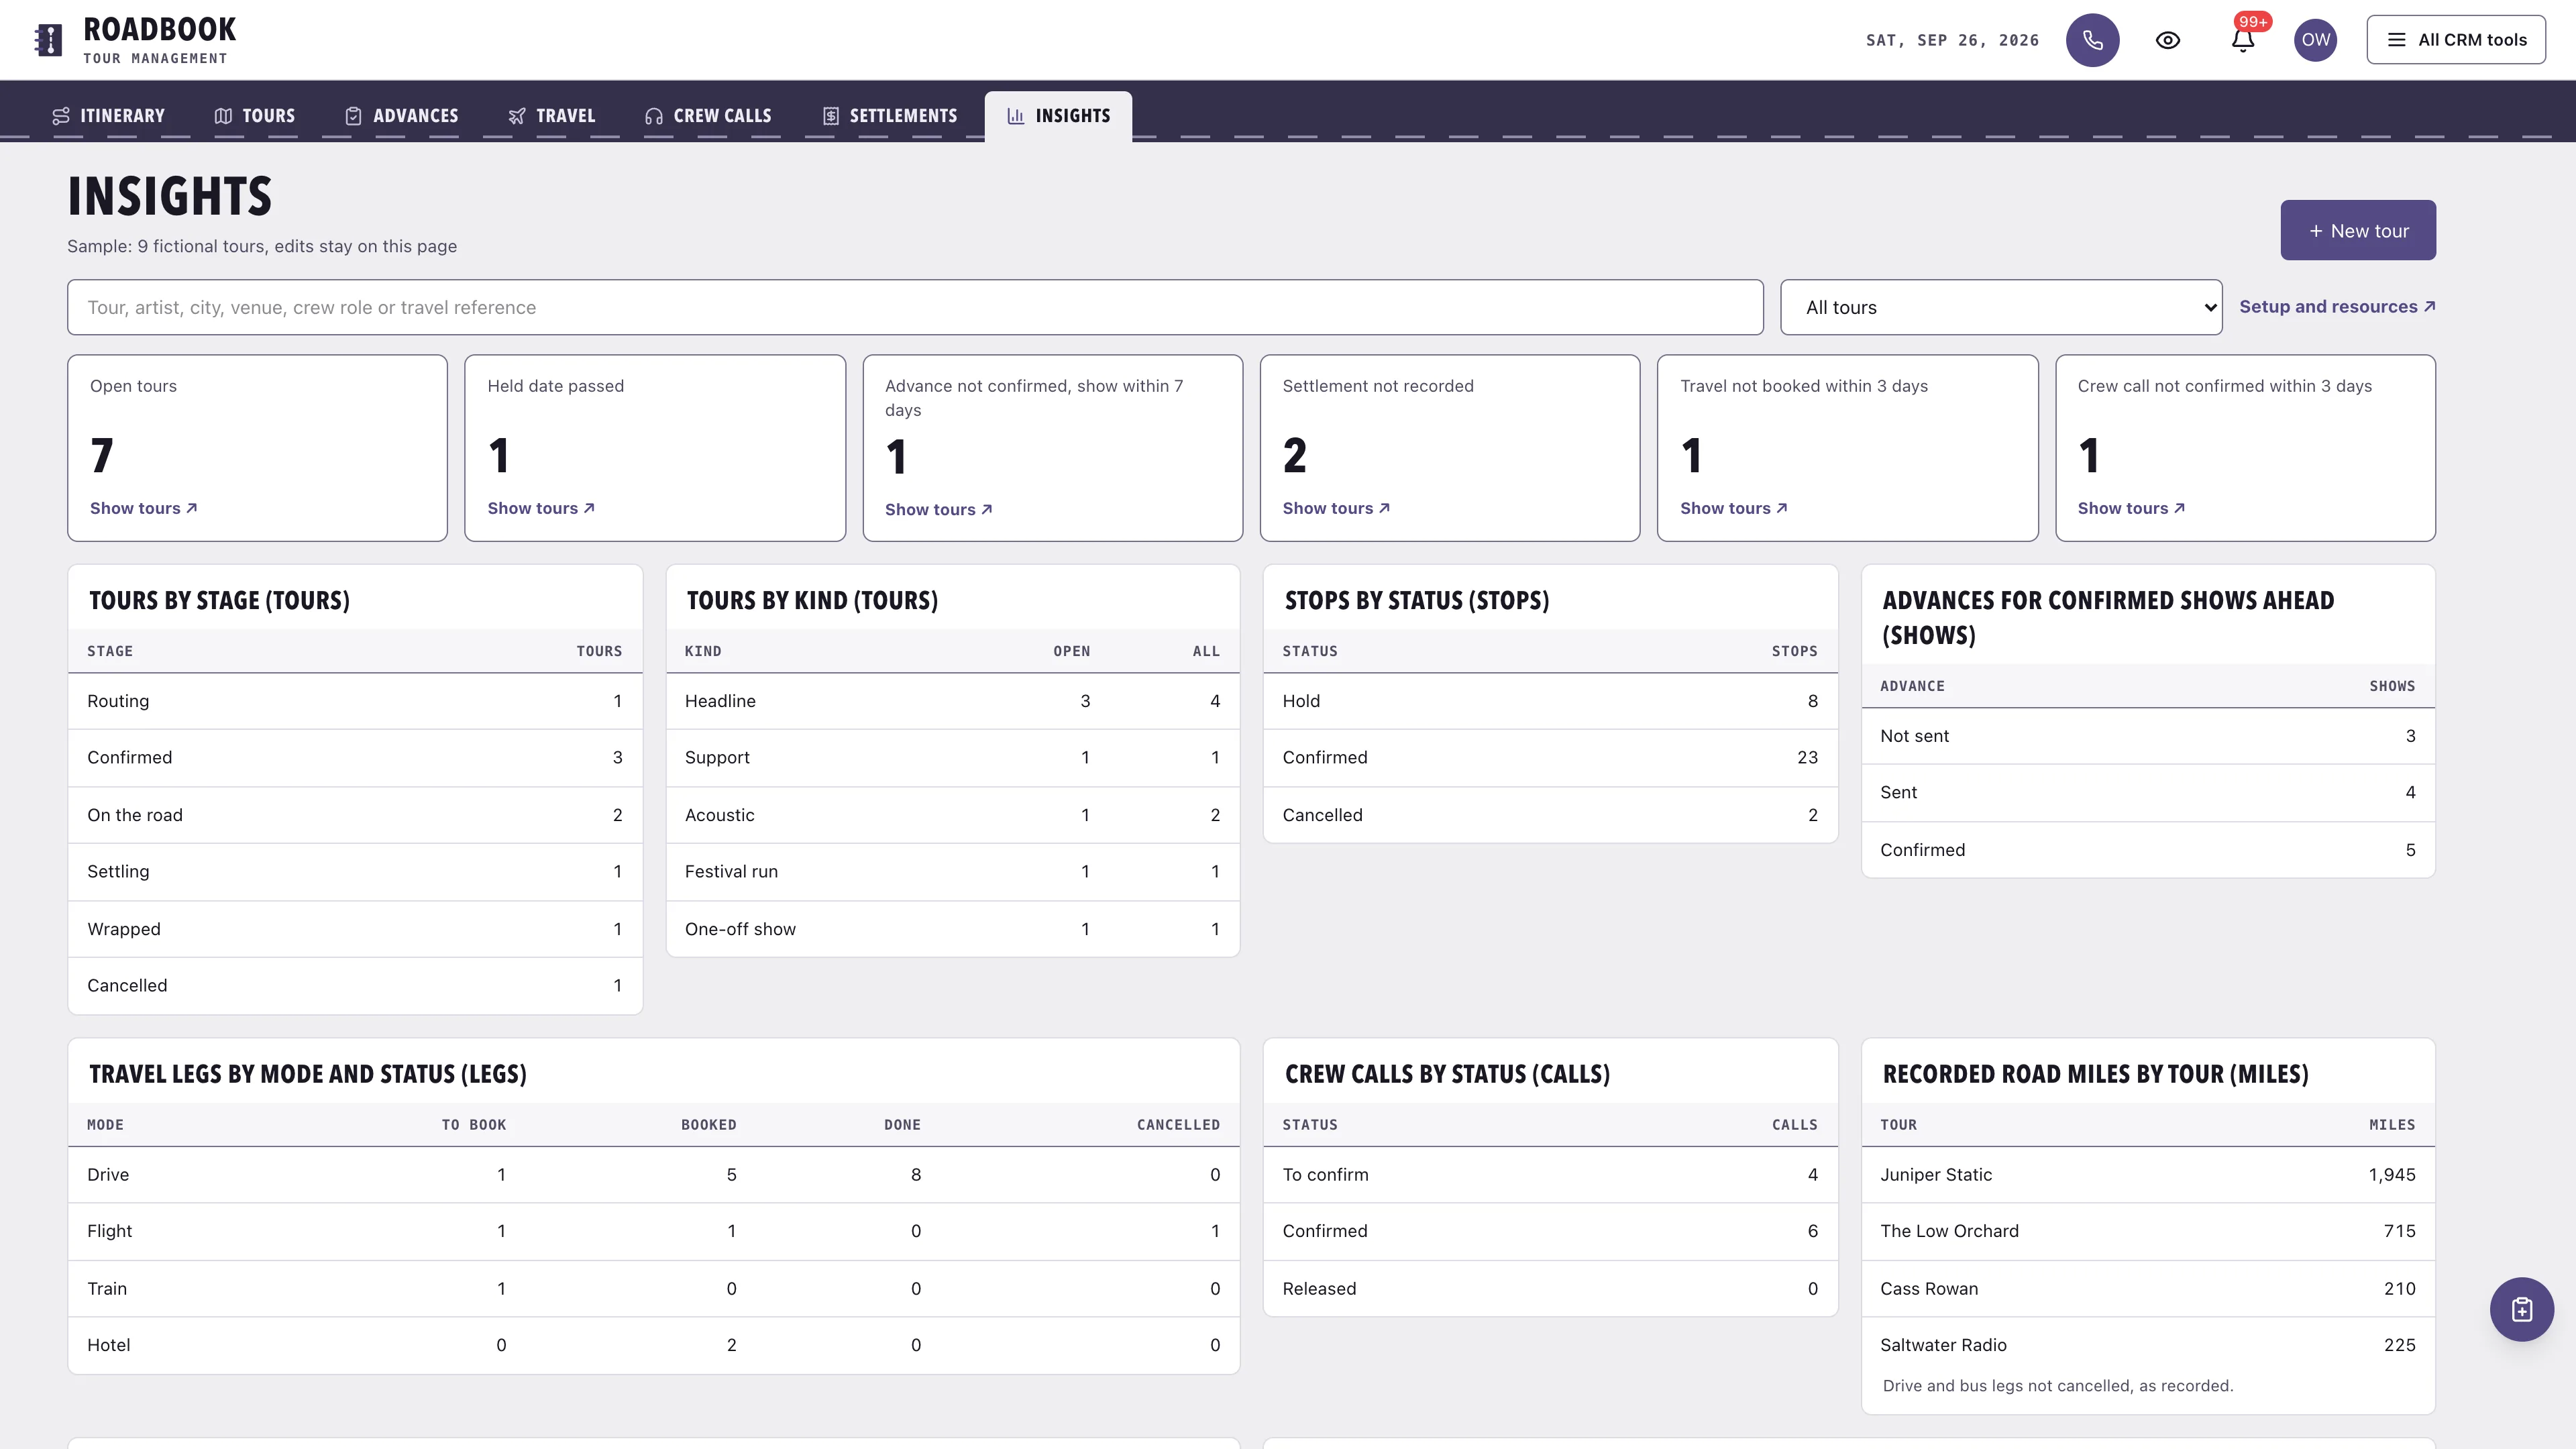Open All CRM tools menu
The height and width of the screenshot is (1449, 2576).
2456,40
